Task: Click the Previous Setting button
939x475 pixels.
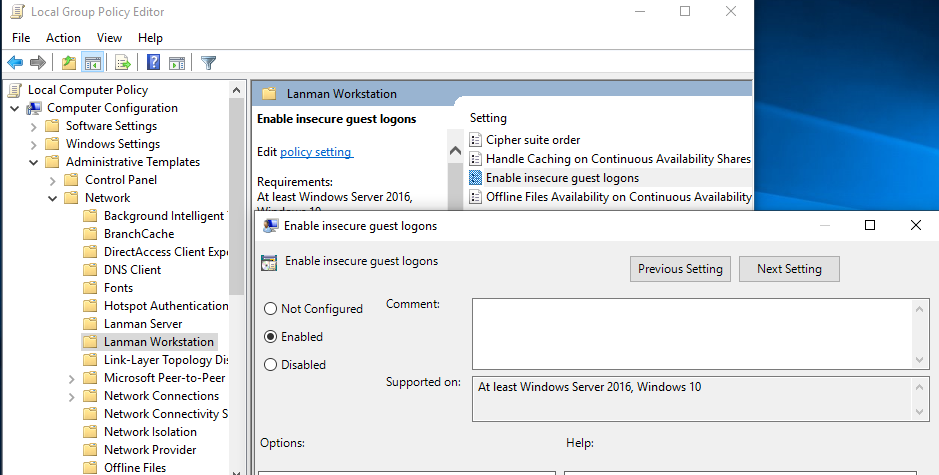Action: (680, 269)
